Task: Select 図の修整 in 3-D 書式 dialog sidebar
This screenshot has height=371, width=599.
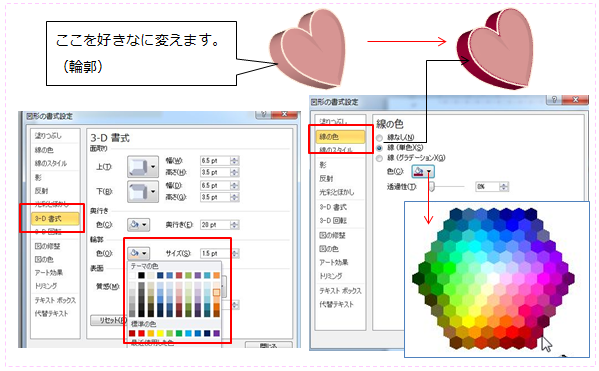Action: click(48, 246)
